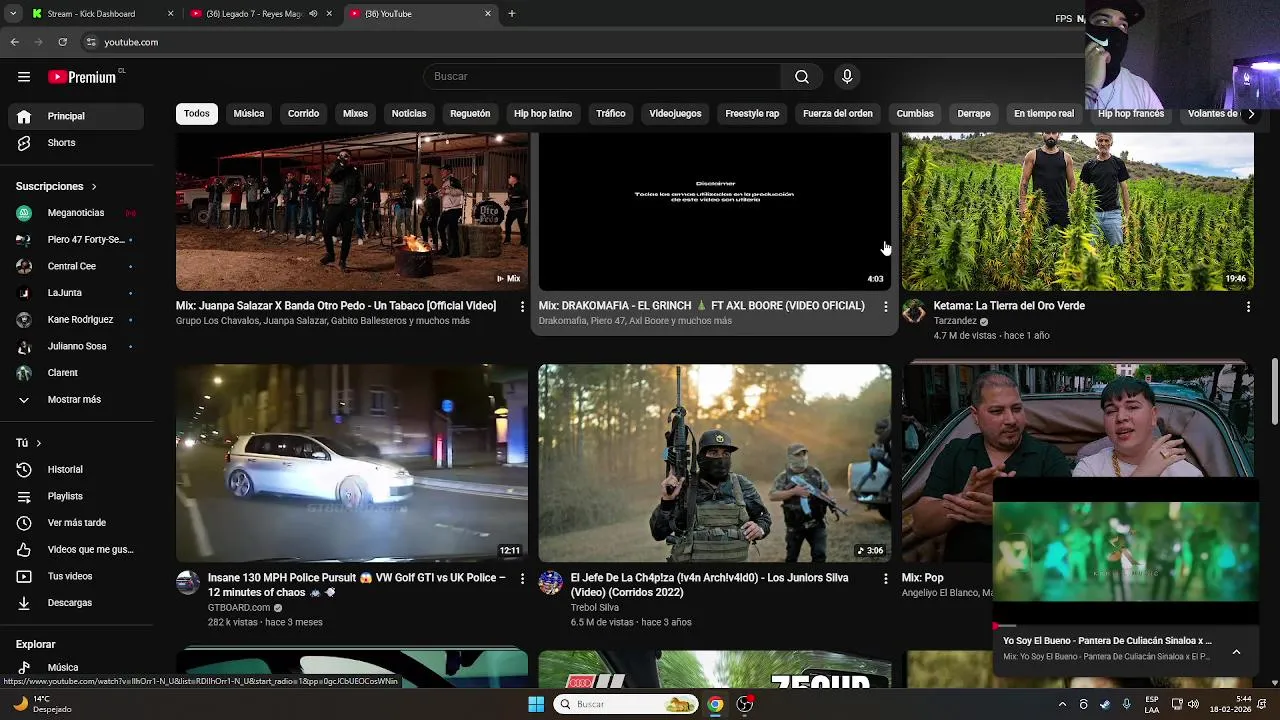Open Central Cee subscription

[76, 267]
